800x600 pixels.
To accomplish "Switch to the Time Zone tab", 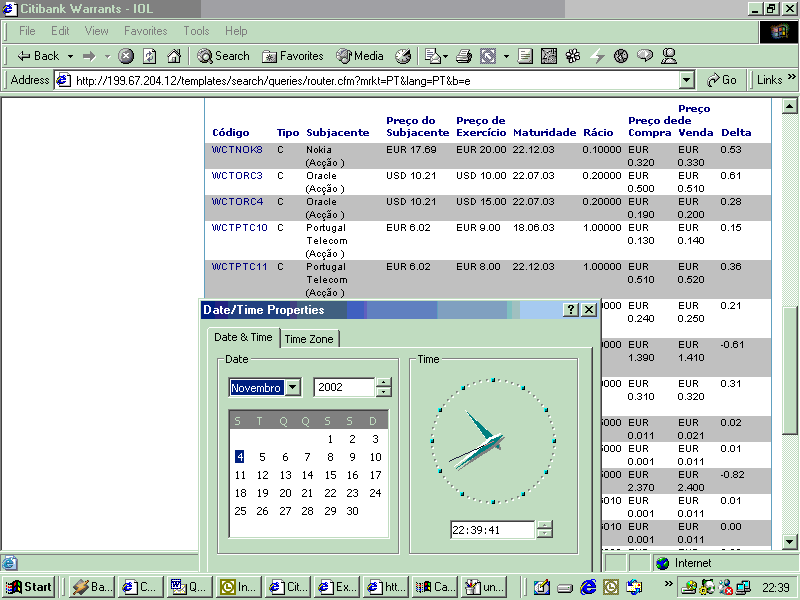I will click(309, 339).
